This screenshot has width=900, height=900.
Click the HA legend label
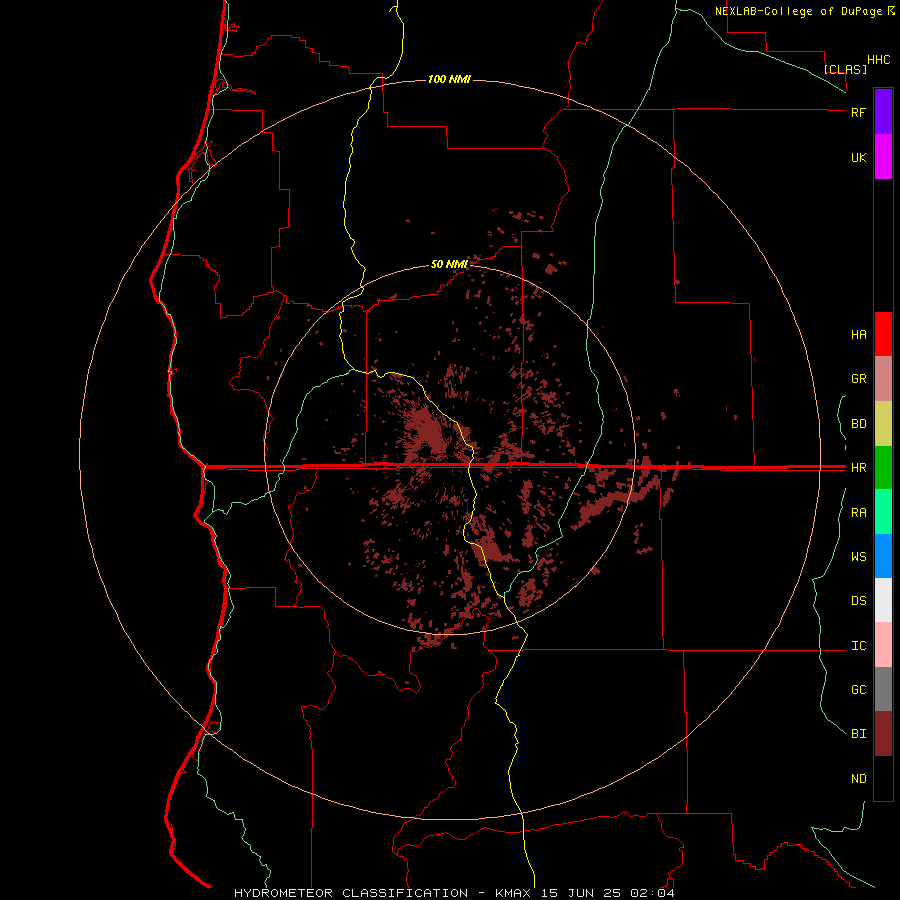[858, 334]
